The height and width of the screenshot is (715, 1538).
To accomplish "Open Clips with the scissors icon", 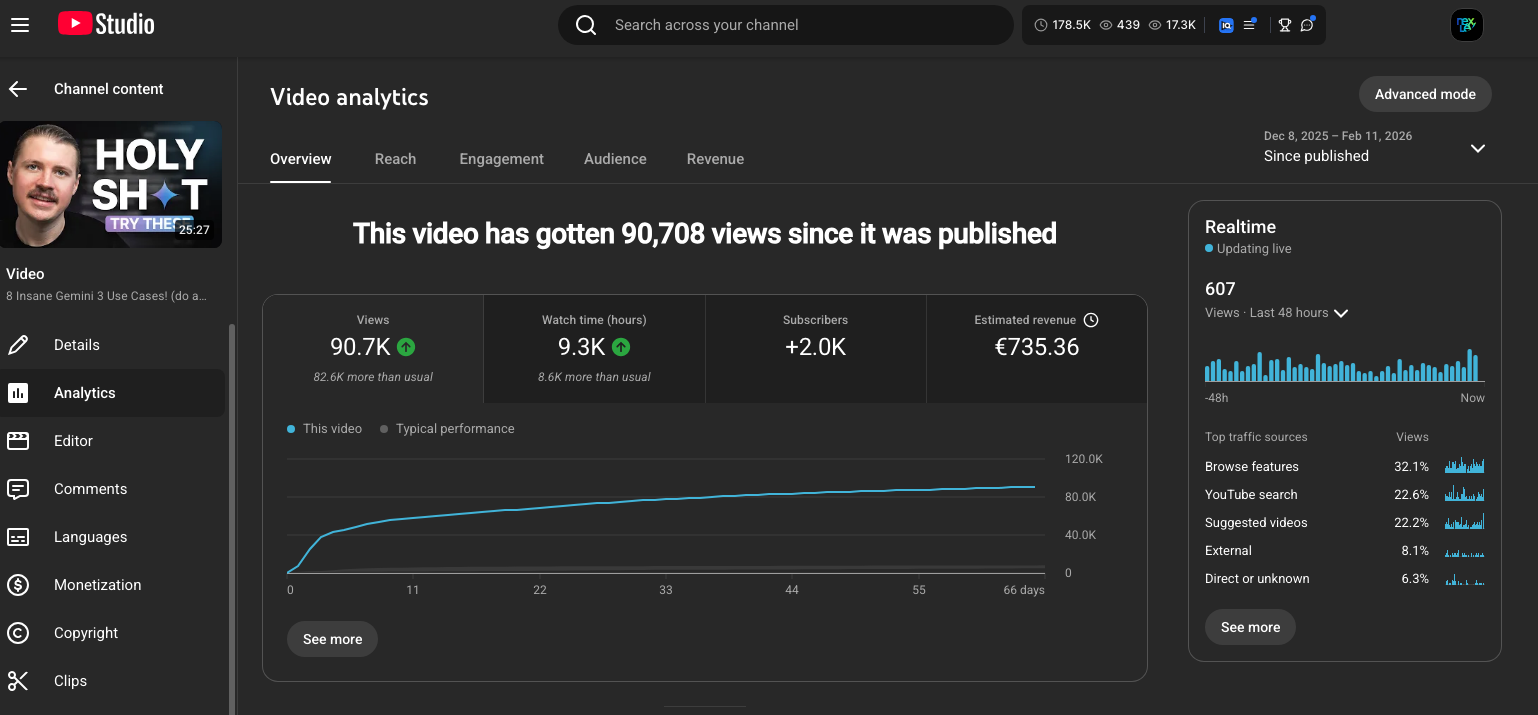I will coord(17,680).
